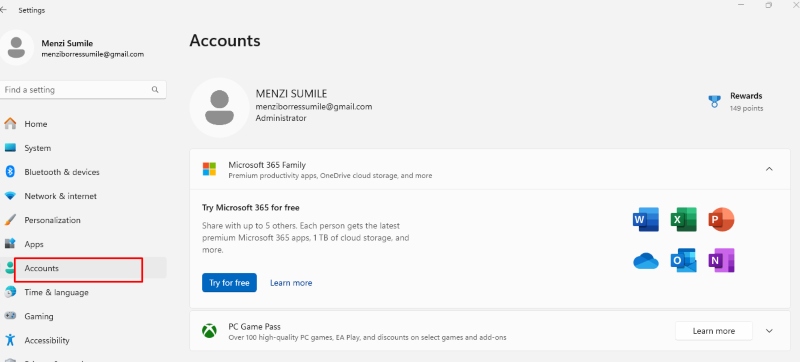The height and width of the screenshot is (362, 800).
Task: Click Learn more link under Microsoft 365
Action: click(x=291, y=283)
